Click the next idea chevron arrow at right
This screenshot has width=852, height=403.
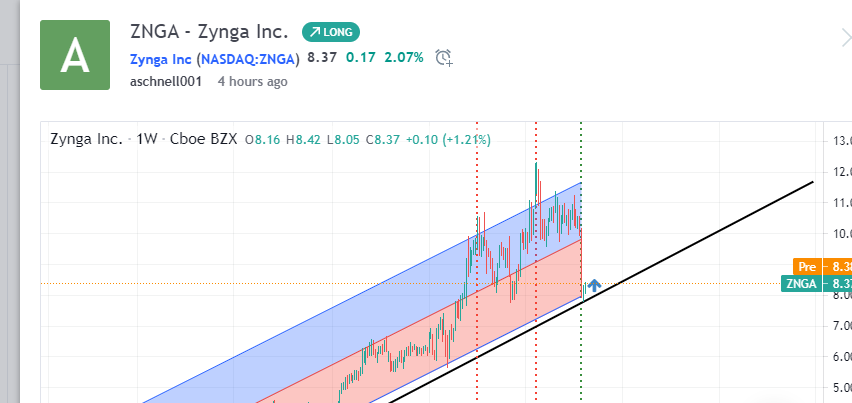(845, 38)
